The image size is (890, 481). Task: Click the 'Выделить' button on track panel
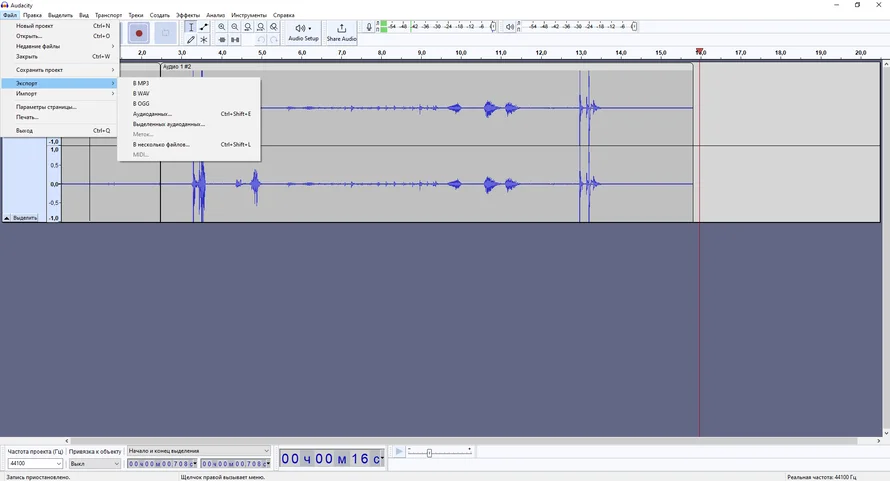coord(25,217)
